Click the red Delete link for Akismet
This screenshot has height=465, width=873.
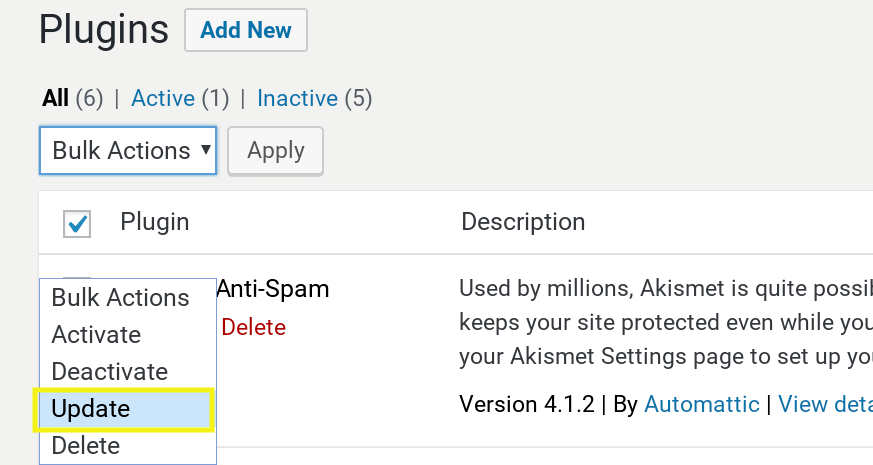click(x=253, y=328)
